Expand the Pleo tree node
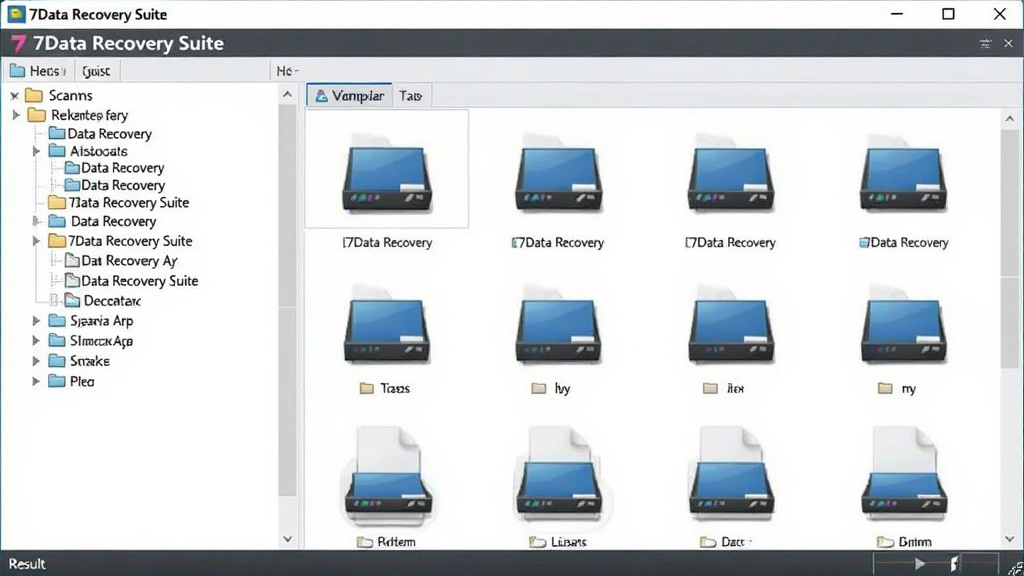The width and height of the screenshot is (1024, 576). click(x=37, y=381)
